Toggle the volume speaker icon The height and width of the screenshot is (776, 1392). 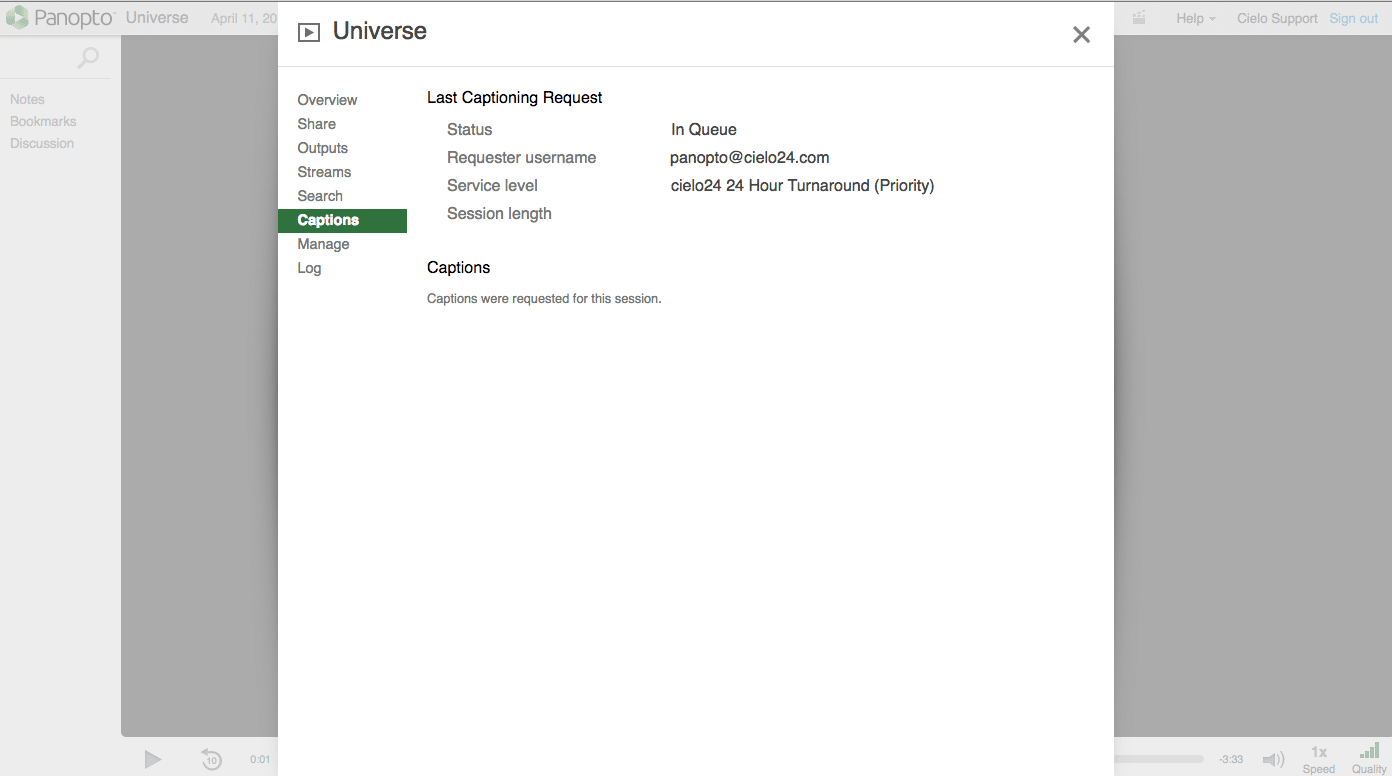(x=1273, y=759)
